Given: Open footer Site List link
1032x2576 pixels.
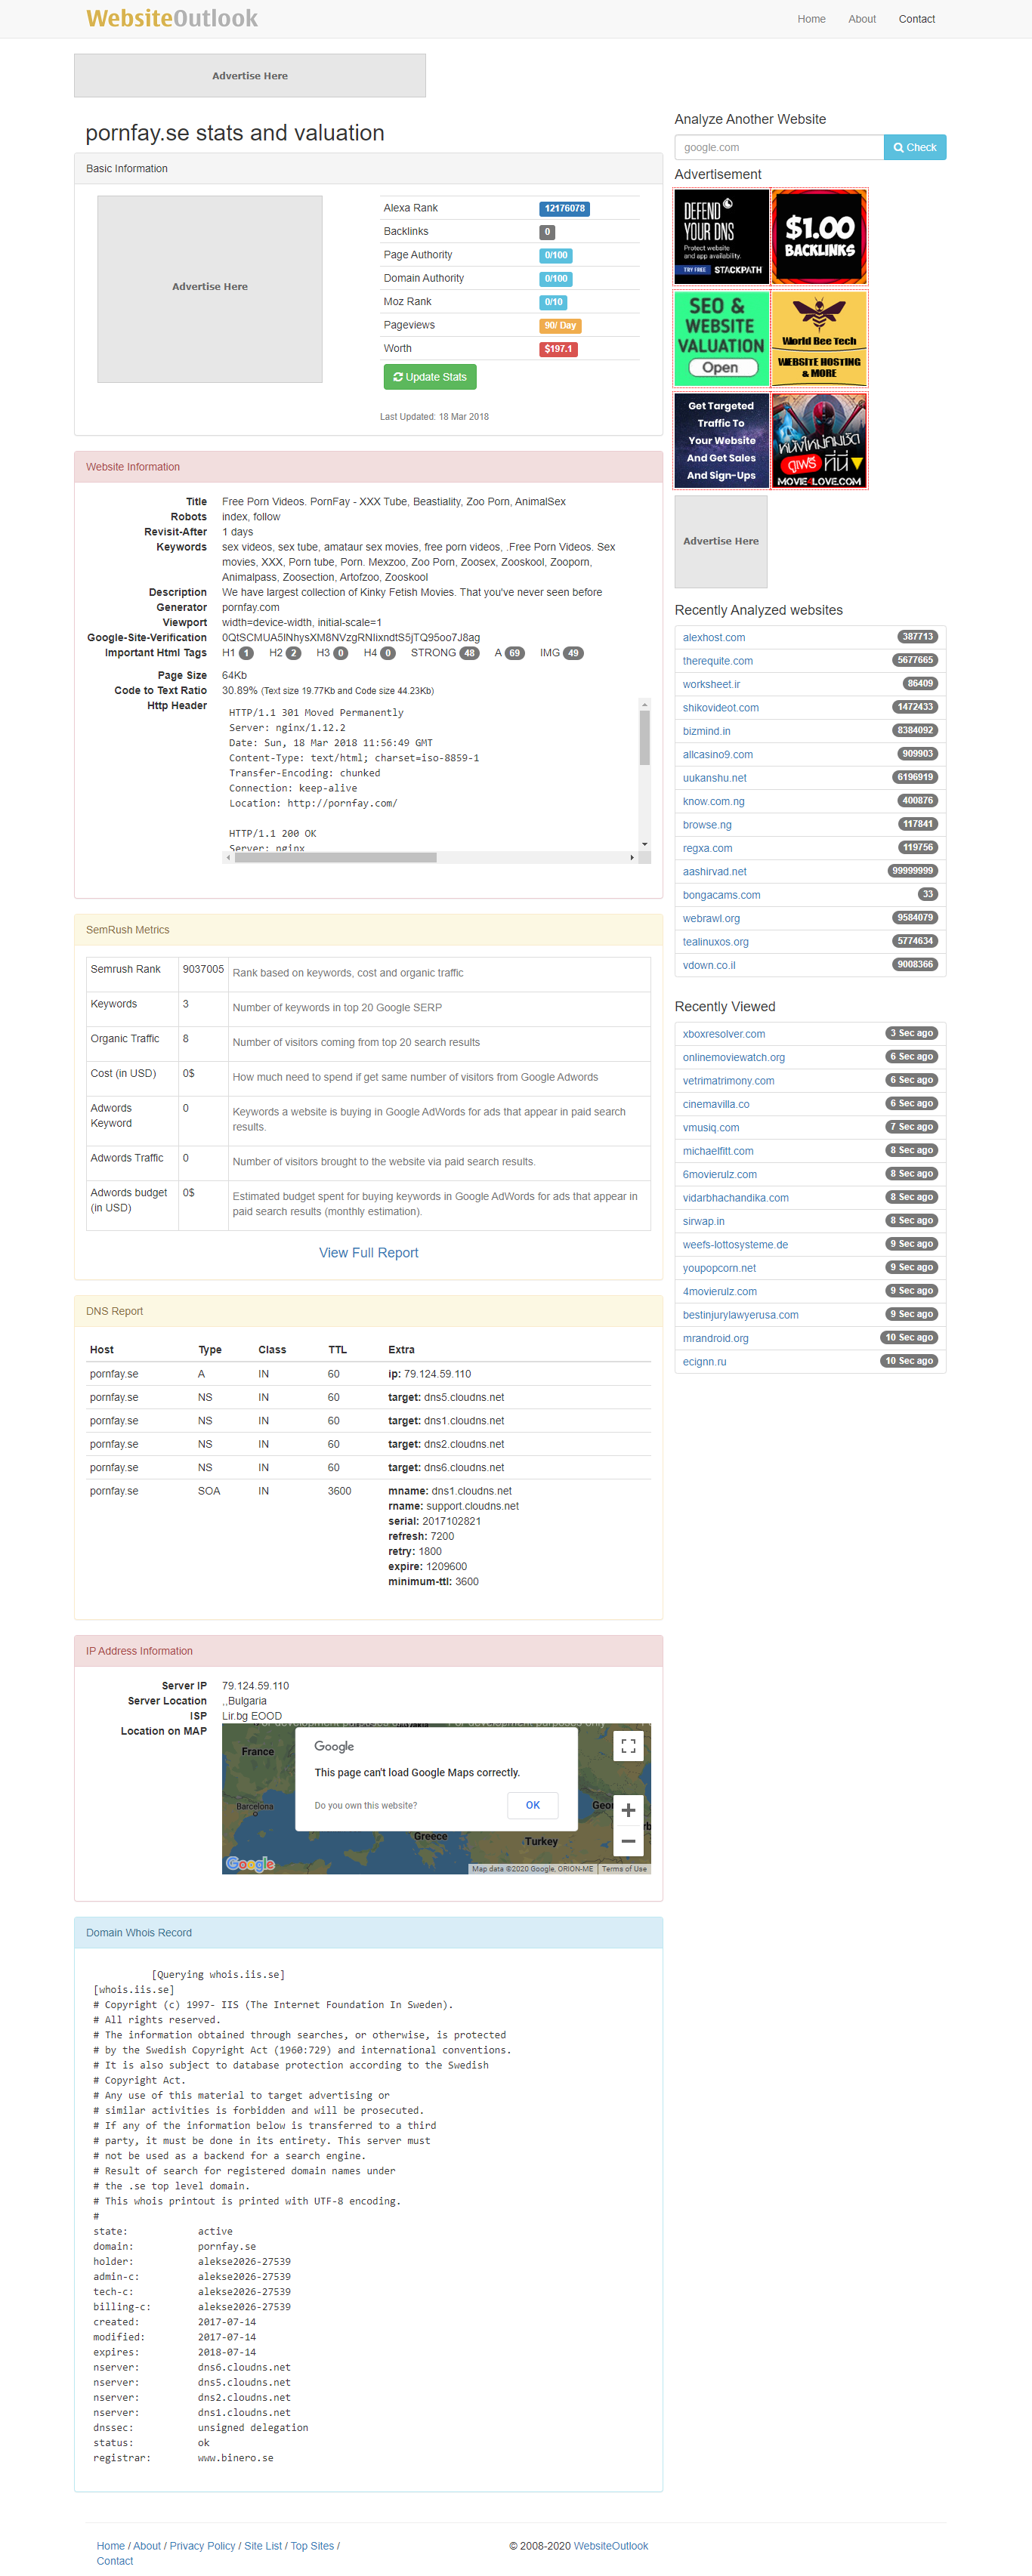Looking at the screenshot, I should 263,2546.
